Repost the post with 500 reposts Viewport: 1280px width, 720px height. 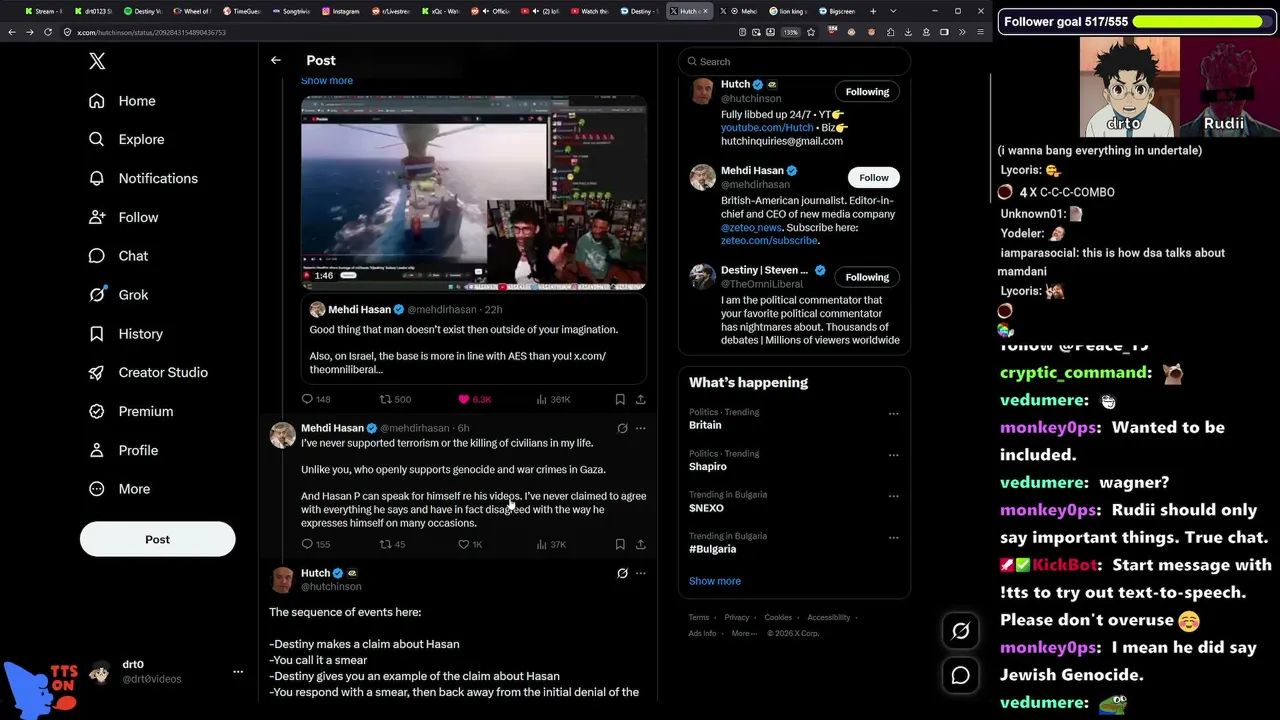click(x=385, y=399)
